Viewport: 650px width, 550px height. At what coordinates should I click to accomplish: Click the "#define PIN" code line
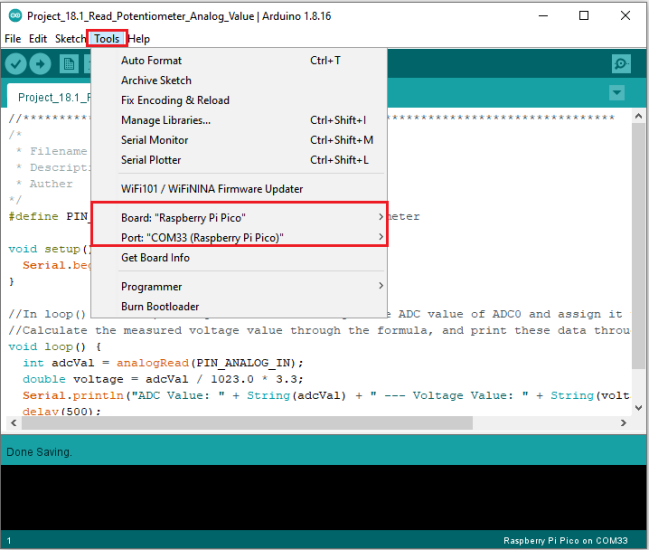48,216
